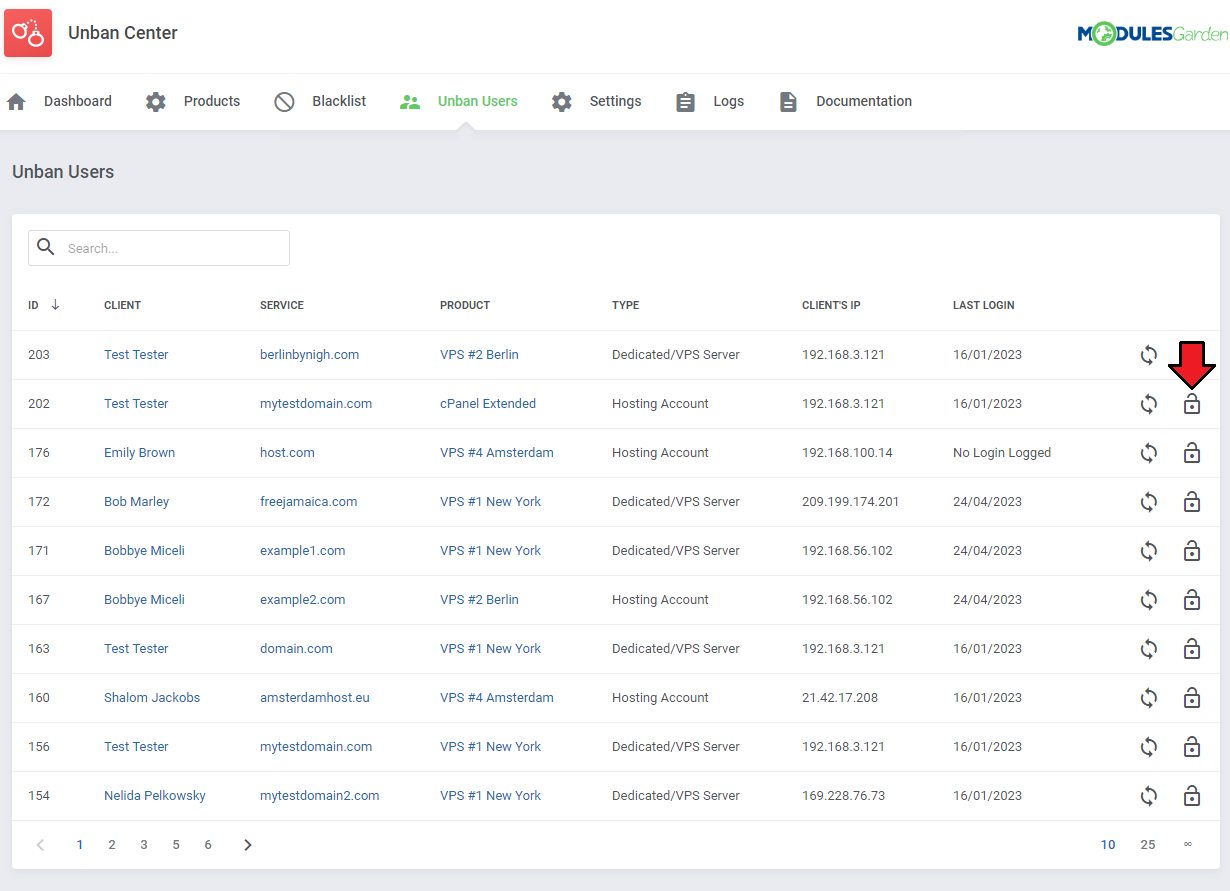Open client Emily Brown
The width and height of the screenshot is (1230, 891).
[139, 453]
